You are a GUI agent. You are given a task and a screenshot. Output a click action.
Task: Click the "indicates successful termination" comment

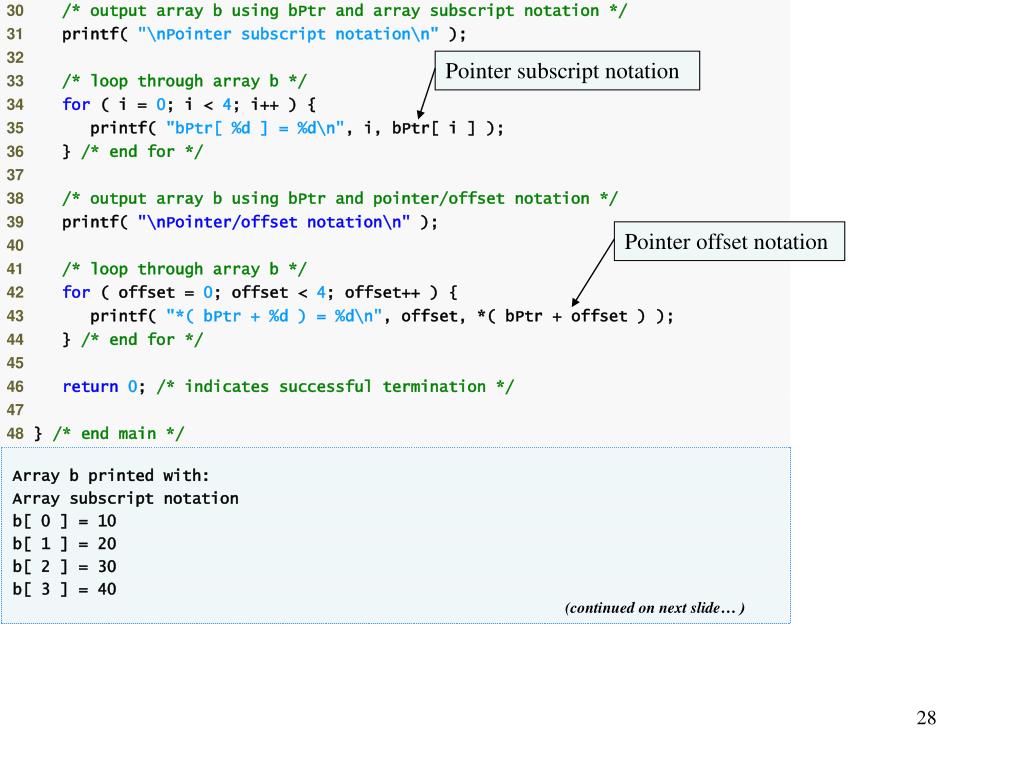click(x=335, y=387)
